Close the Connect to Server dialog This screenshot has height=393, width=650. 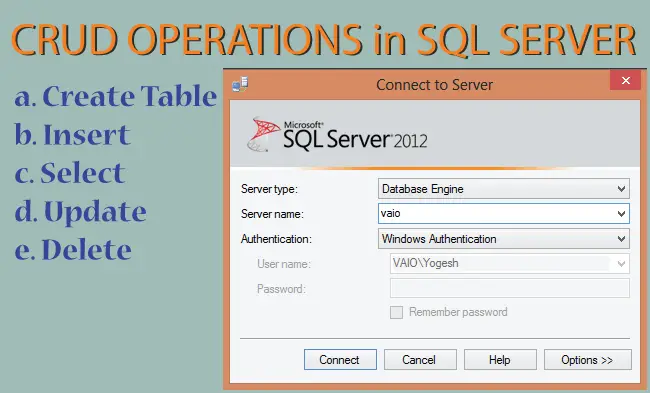[x=626, y=80]
